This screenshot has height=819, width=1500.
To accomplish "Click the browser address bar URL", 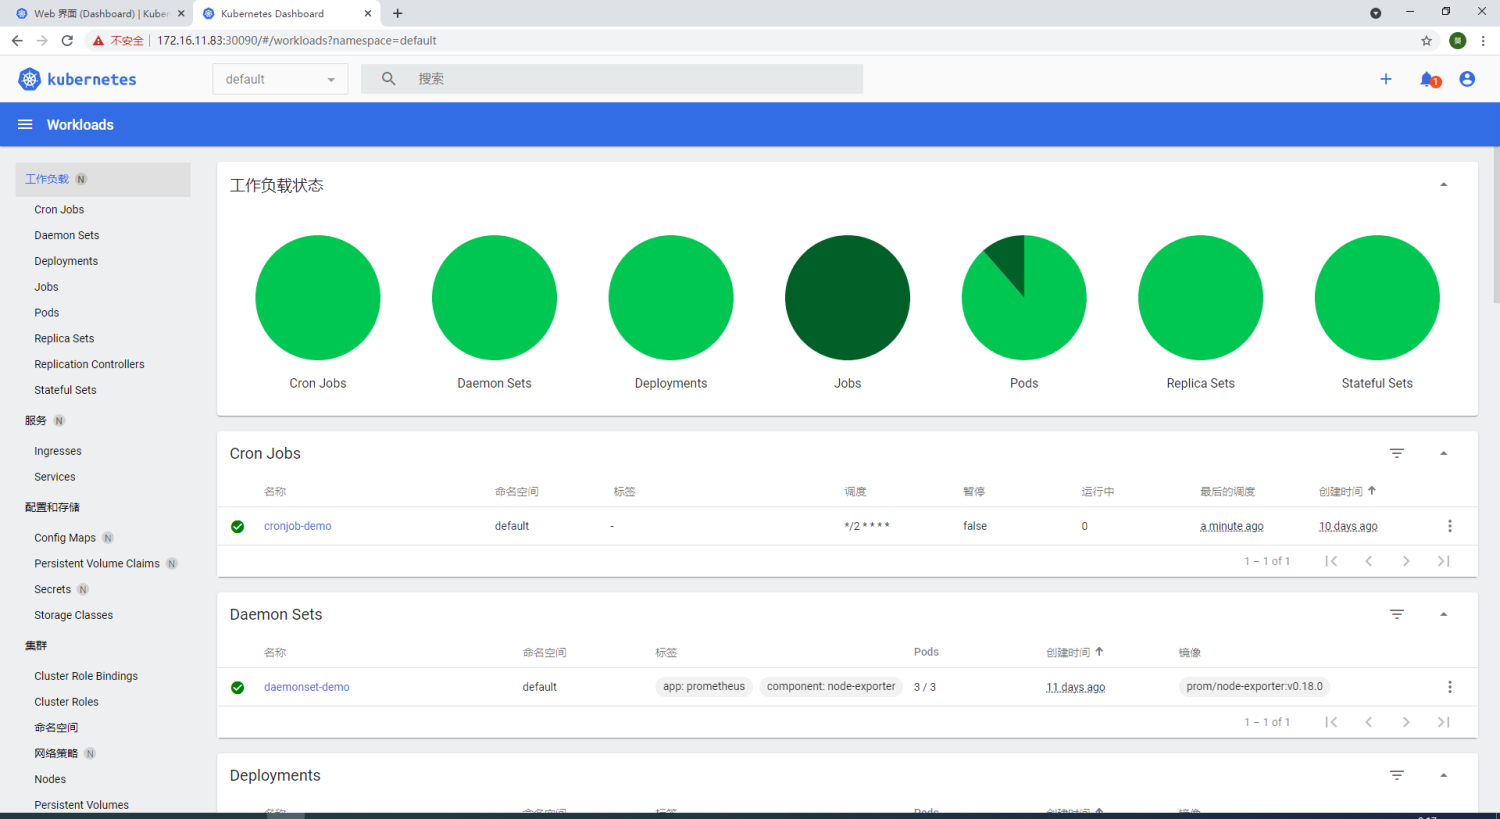I will click(297, 41).
